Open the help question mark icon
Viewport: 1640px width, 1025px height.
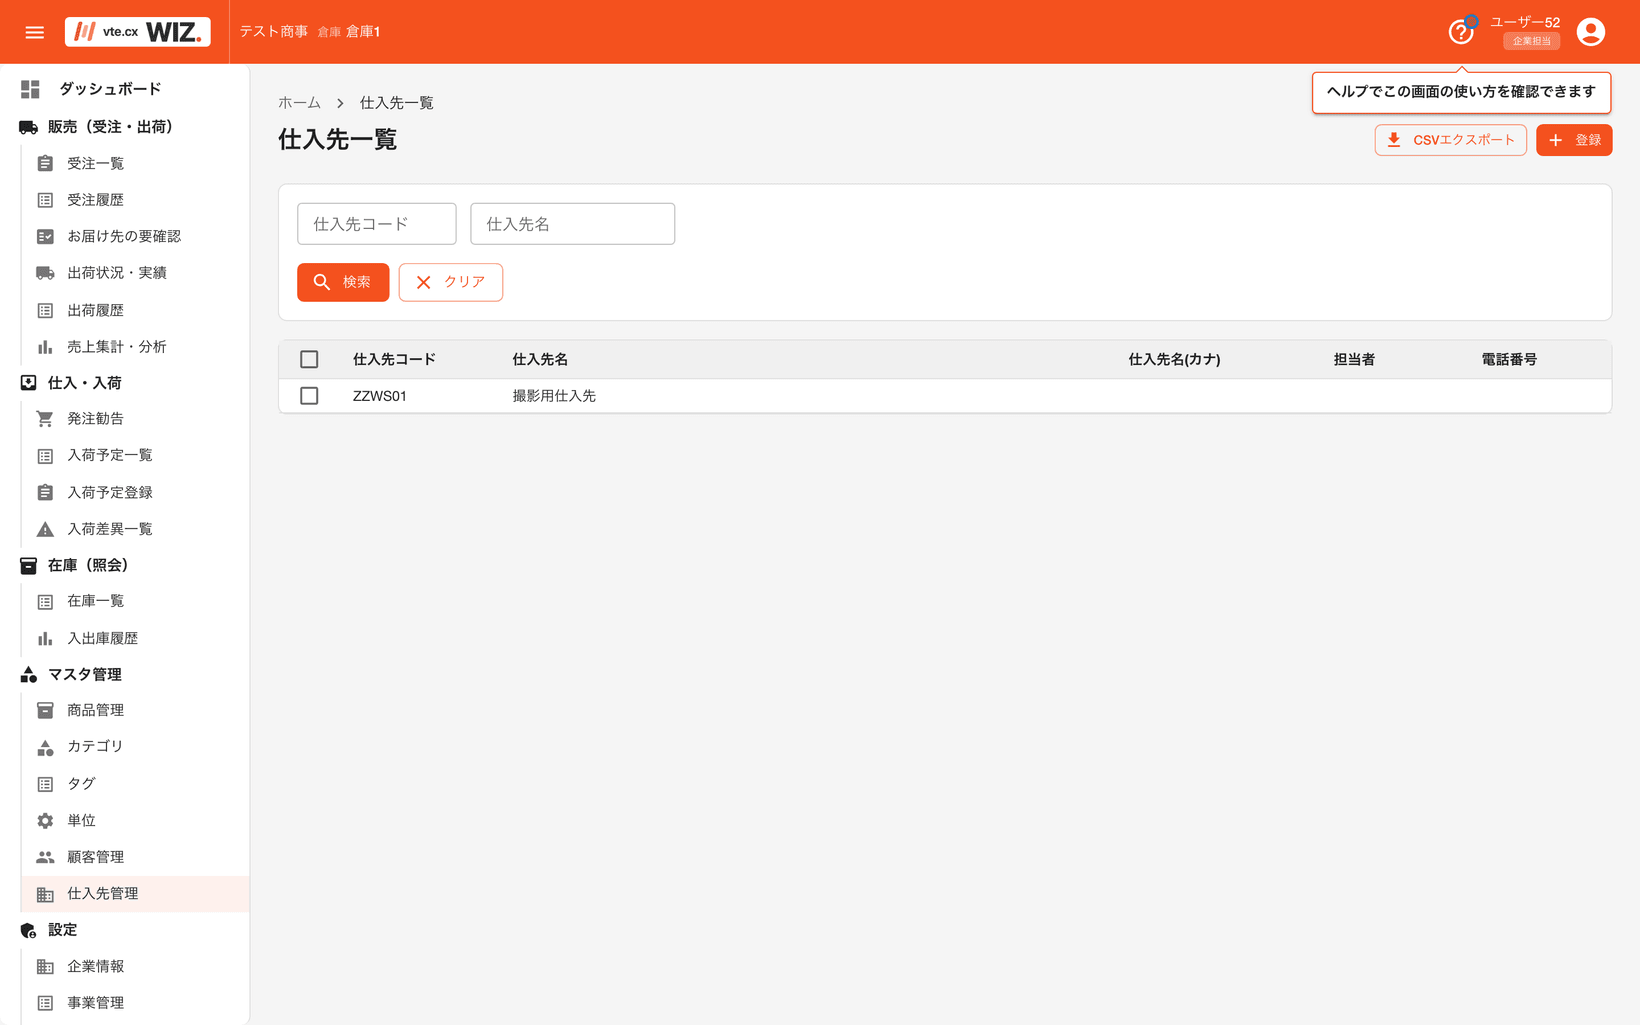1461,32
